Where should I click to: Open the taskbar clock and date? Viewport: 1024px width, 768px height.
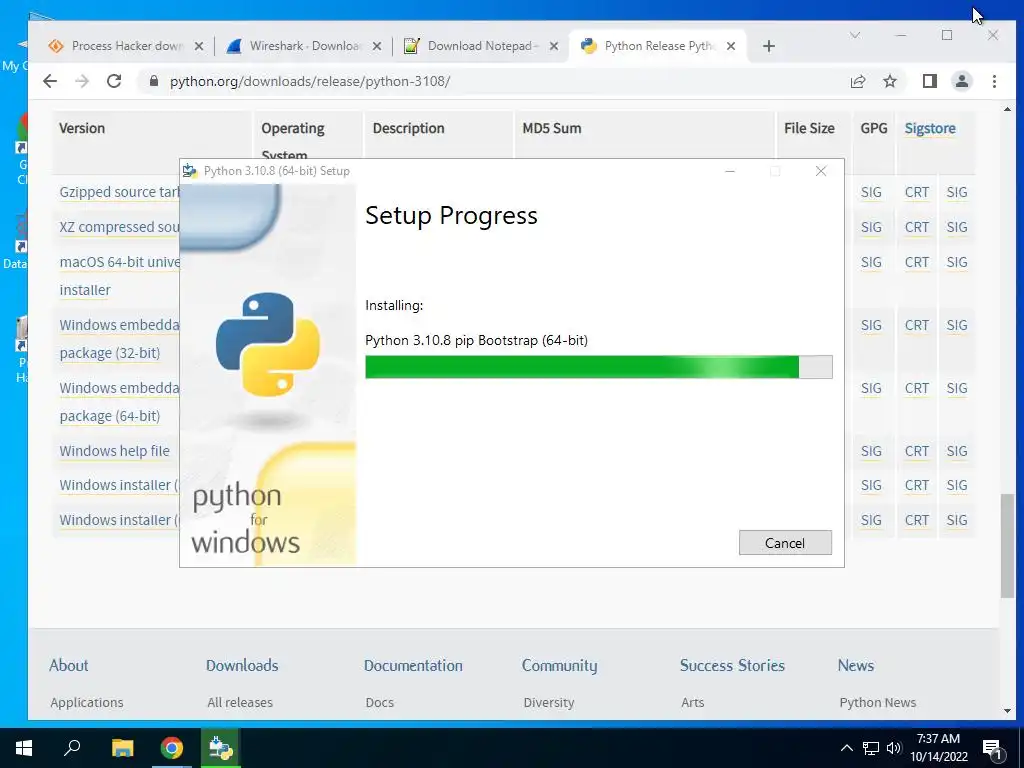point(938,748)
